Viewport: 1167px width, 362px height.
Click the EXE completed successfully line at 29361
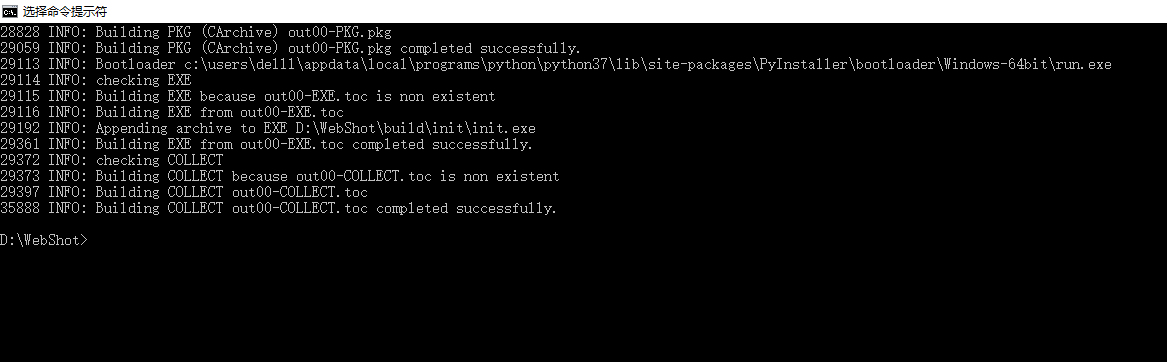click(266, 145)
